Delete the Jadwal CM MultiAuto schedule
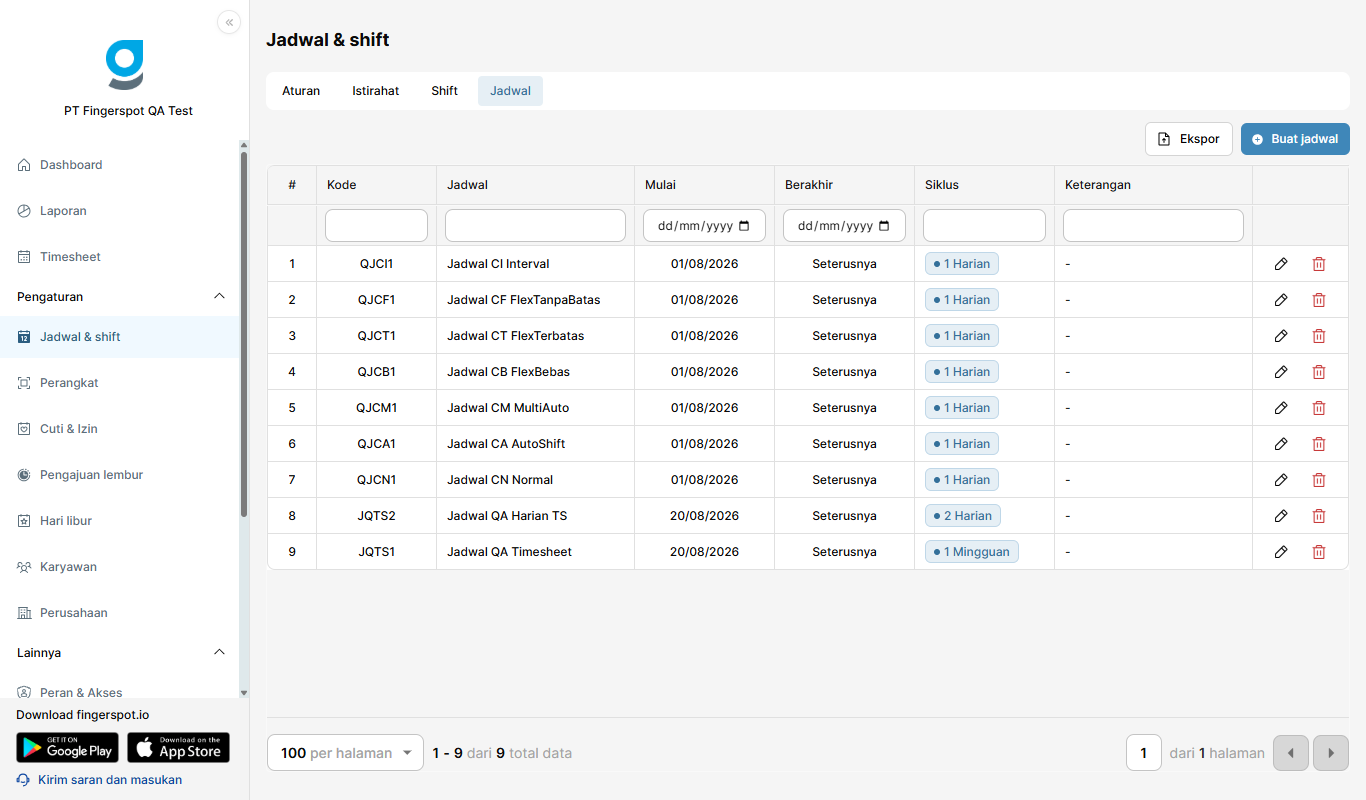The image size is (1366, 800). (1319, 408)
